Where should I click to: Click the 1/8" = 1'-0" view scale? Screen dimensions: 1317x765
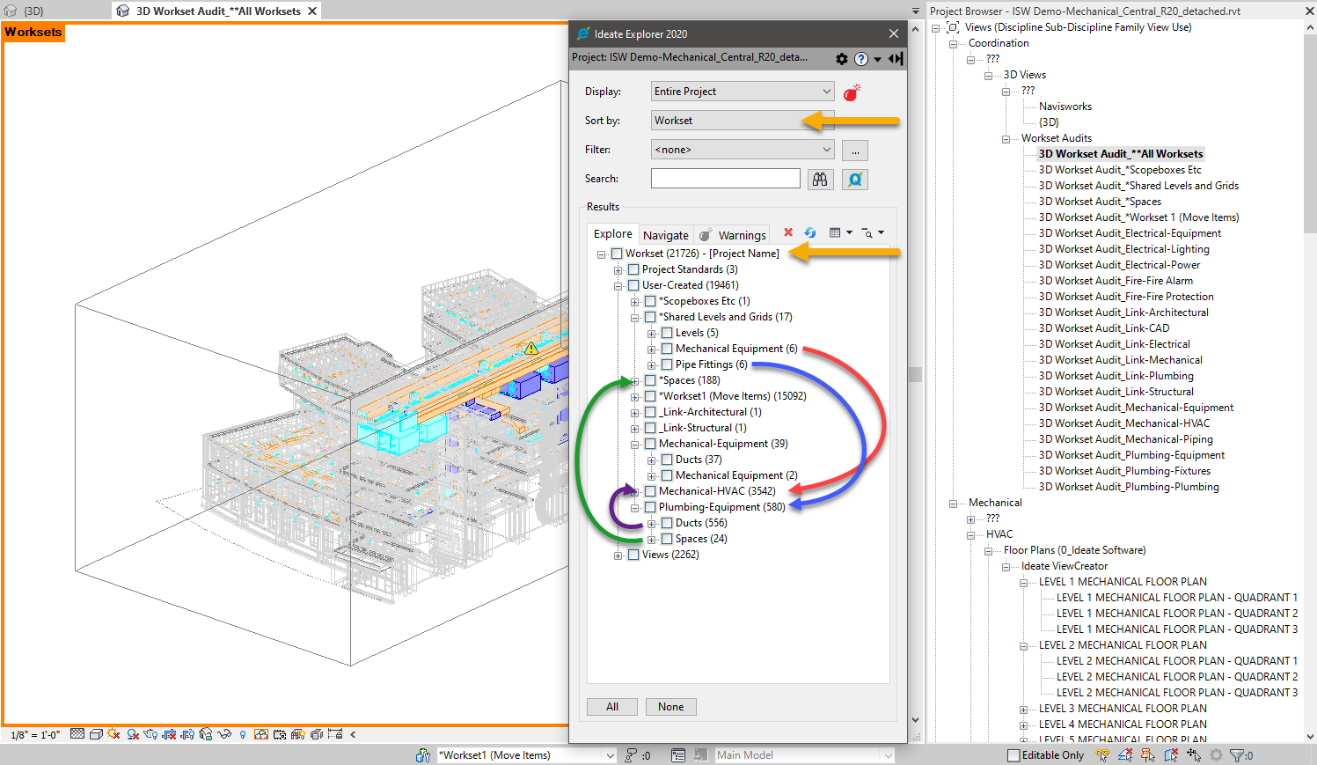(x=35, y=735)
